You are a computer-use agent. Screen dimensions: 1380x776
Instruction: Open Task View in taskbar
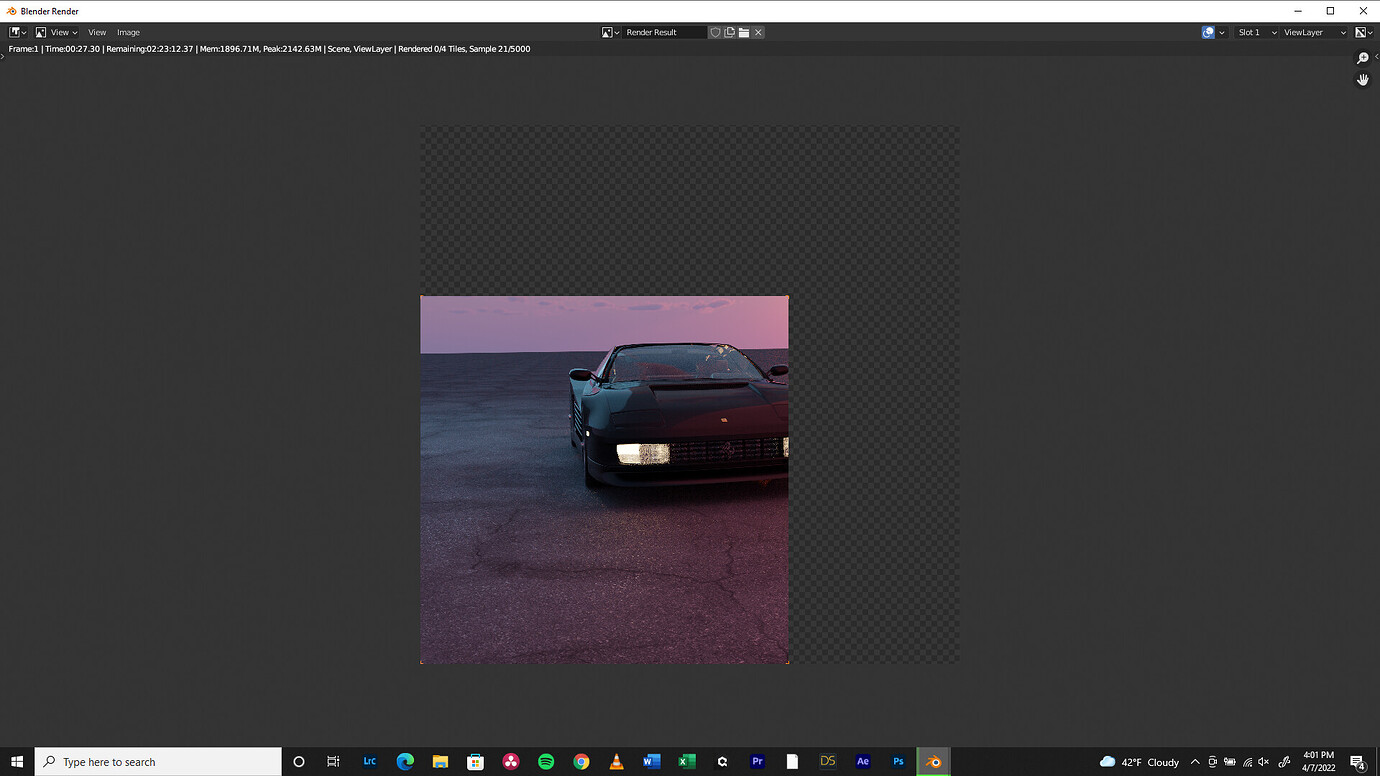pyautogui.click(x=333, y=761)
